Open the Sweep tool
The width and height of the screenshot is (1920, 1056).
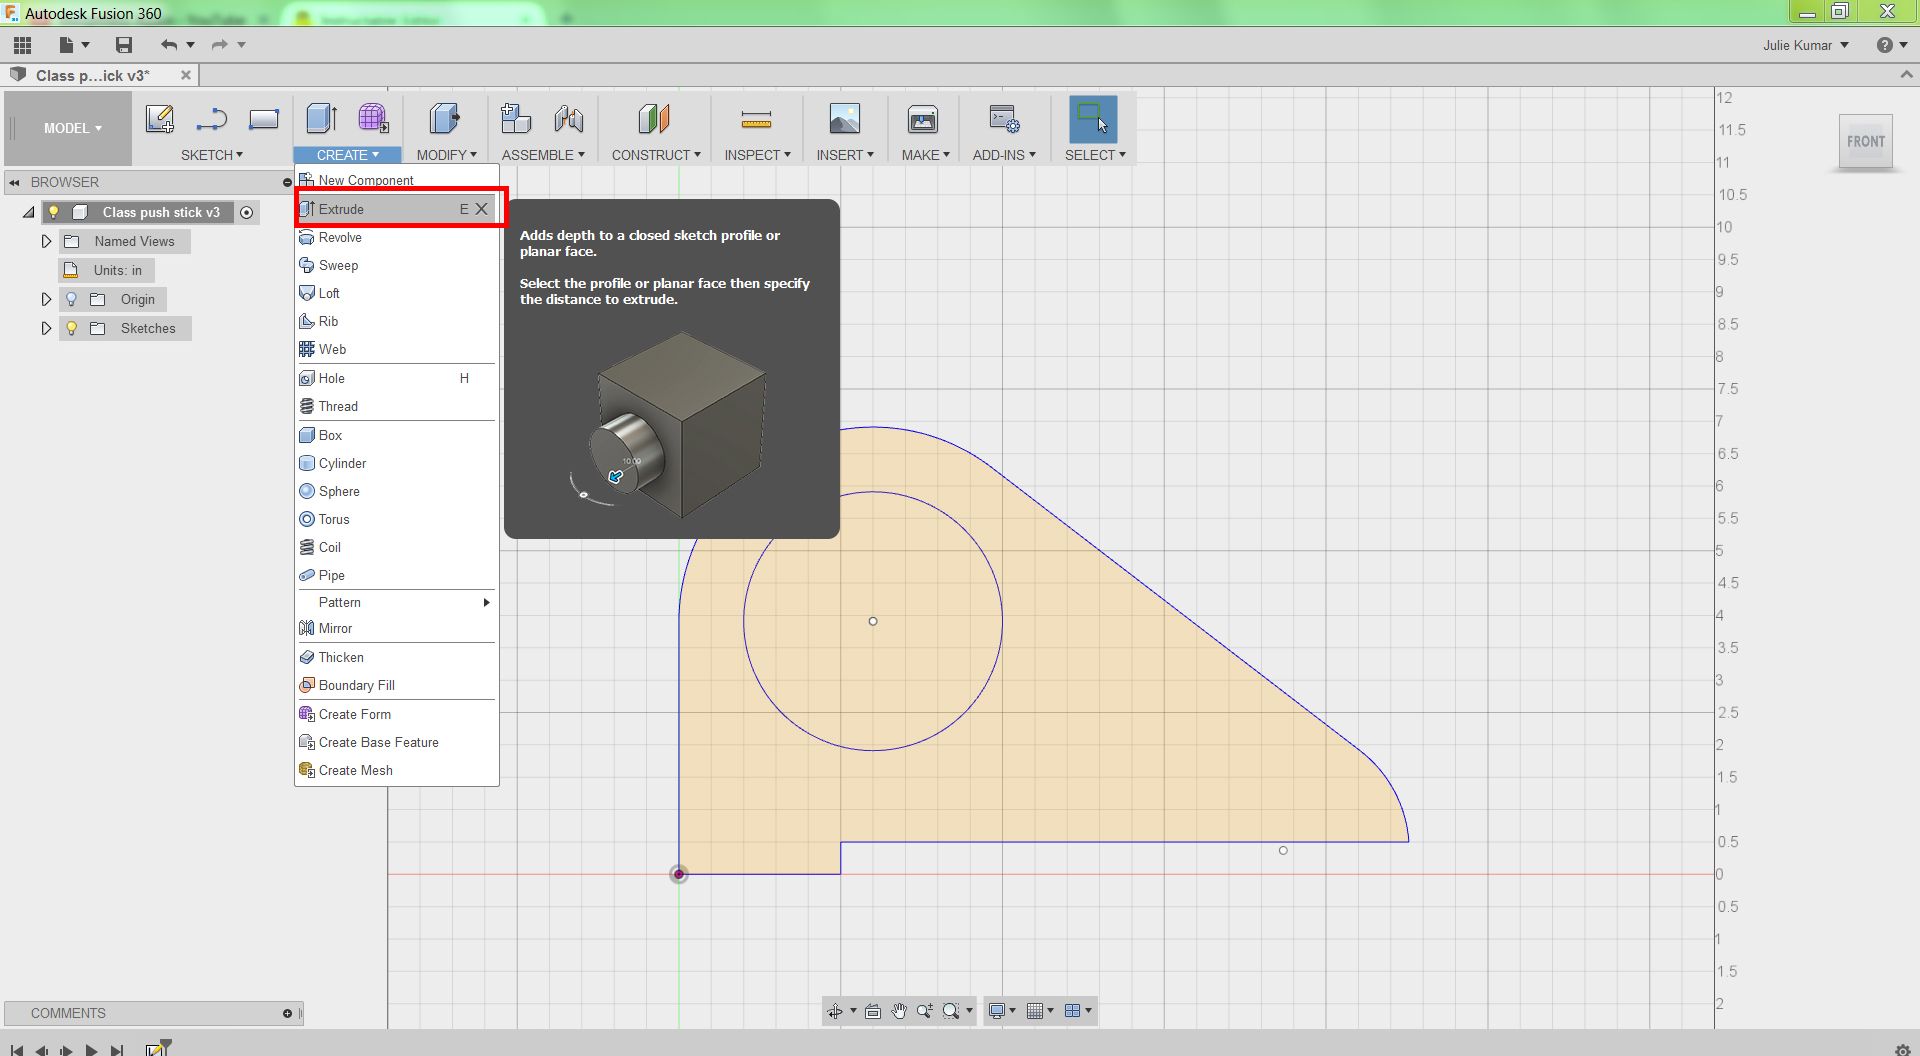click(340, 265)
